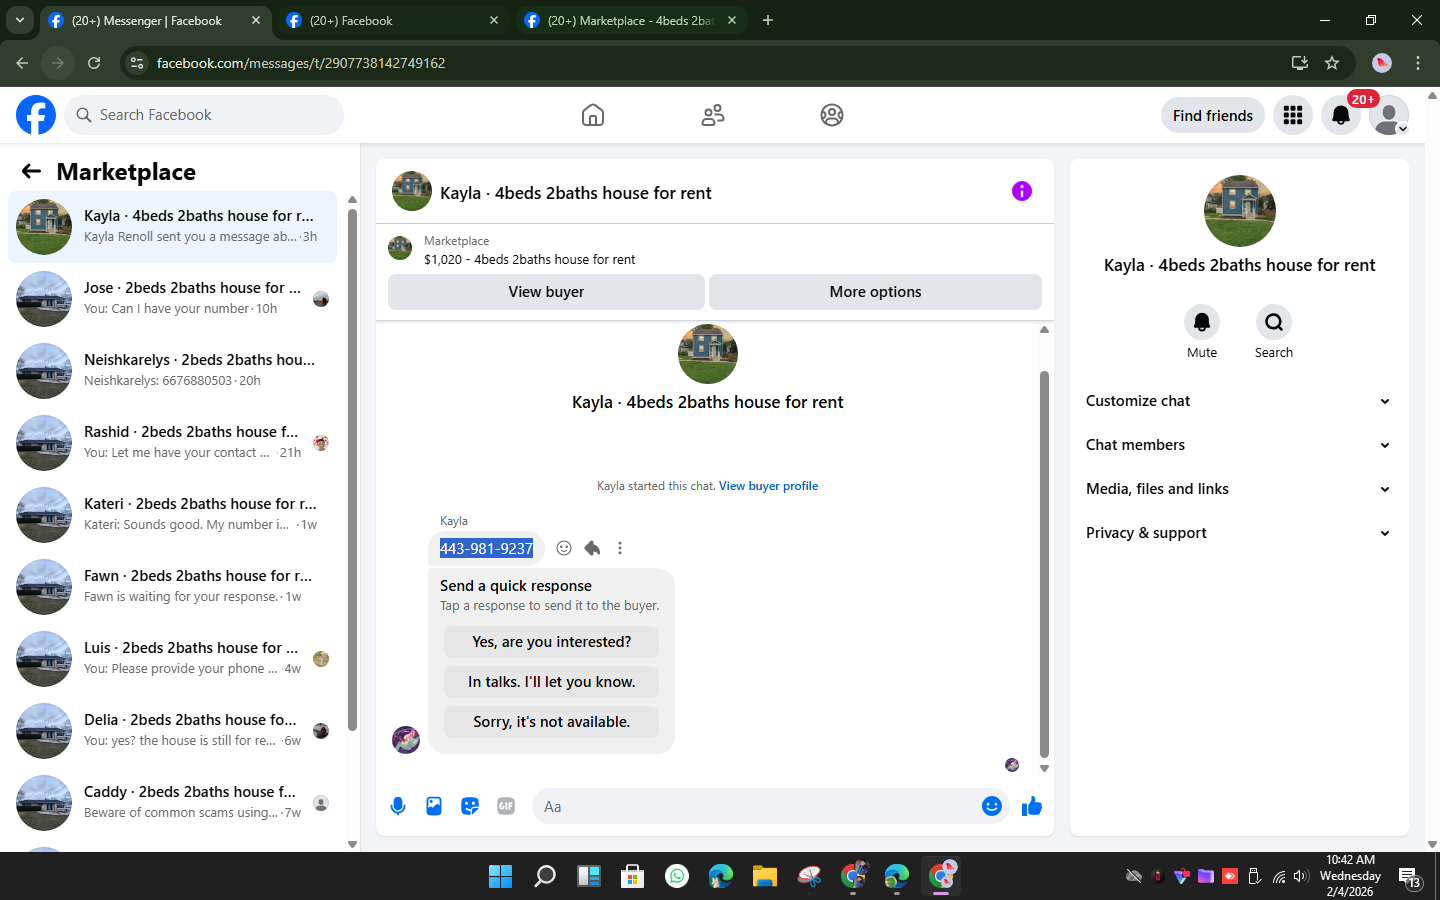Open Windows Start button
This screenshot has height=900, width=1440.
pos(500,877)
